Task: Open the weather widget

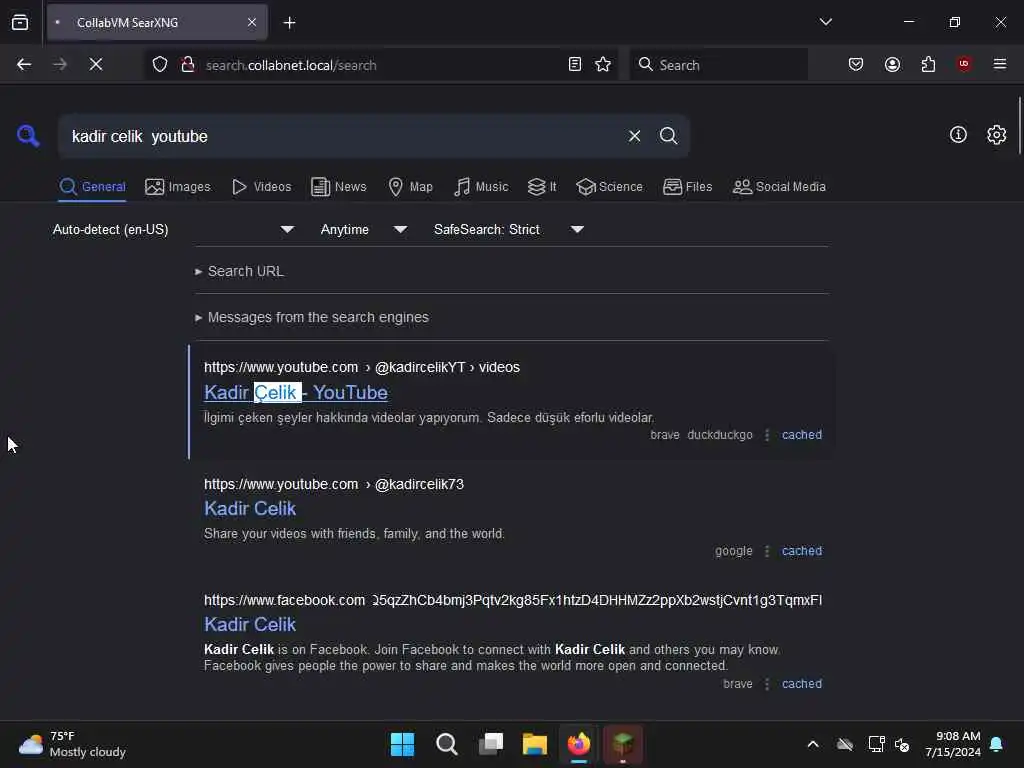Action: coord(72,744)
